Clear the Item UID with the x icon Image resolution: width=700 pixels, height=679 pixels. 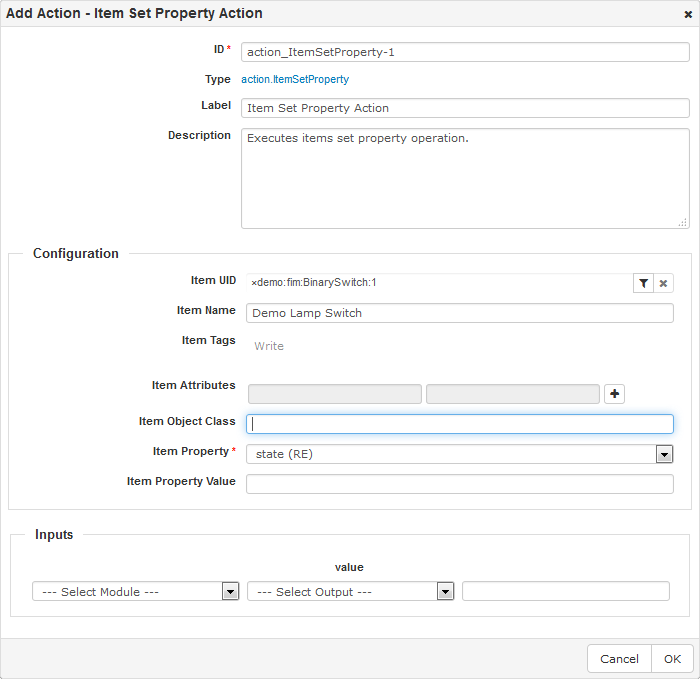click(x=663, y=283)
